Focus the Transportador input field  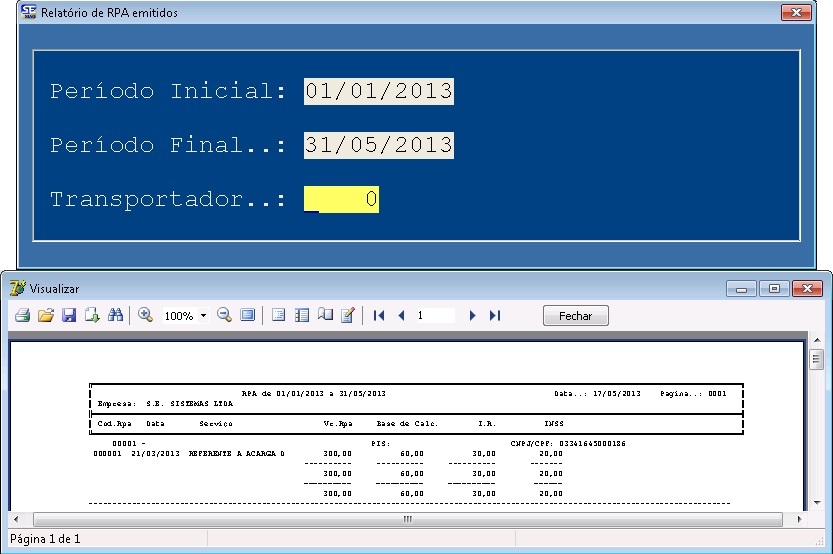tap(341, 199)
